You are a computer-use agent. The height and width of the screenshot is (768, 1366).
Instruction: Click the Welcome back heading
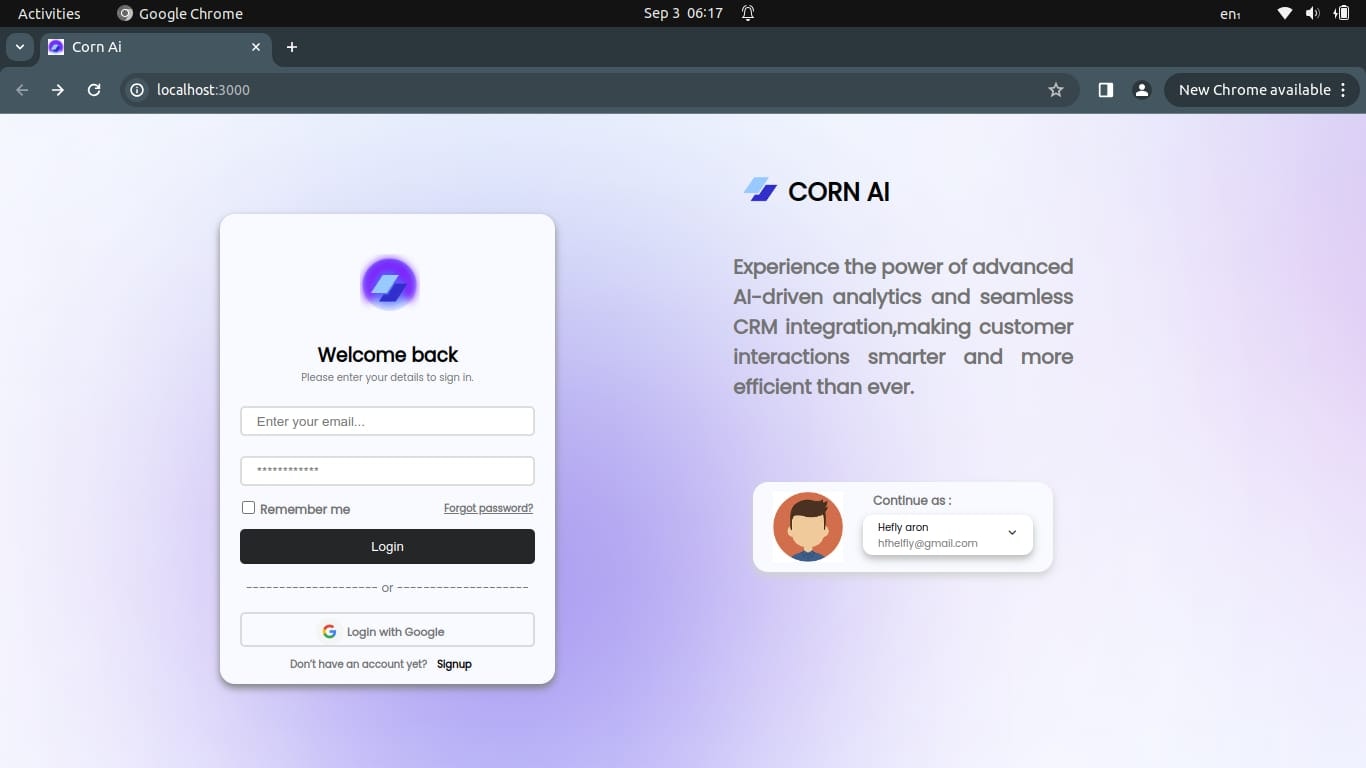(x=388, y=354)
